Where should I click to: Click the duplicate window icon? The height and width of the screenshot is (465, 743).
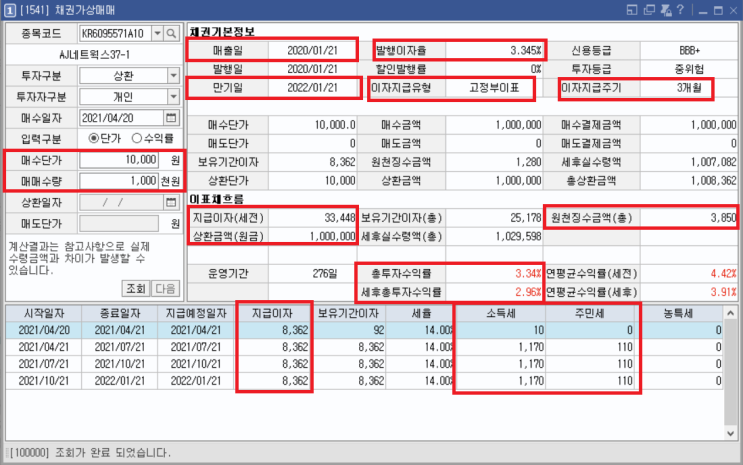649,10
